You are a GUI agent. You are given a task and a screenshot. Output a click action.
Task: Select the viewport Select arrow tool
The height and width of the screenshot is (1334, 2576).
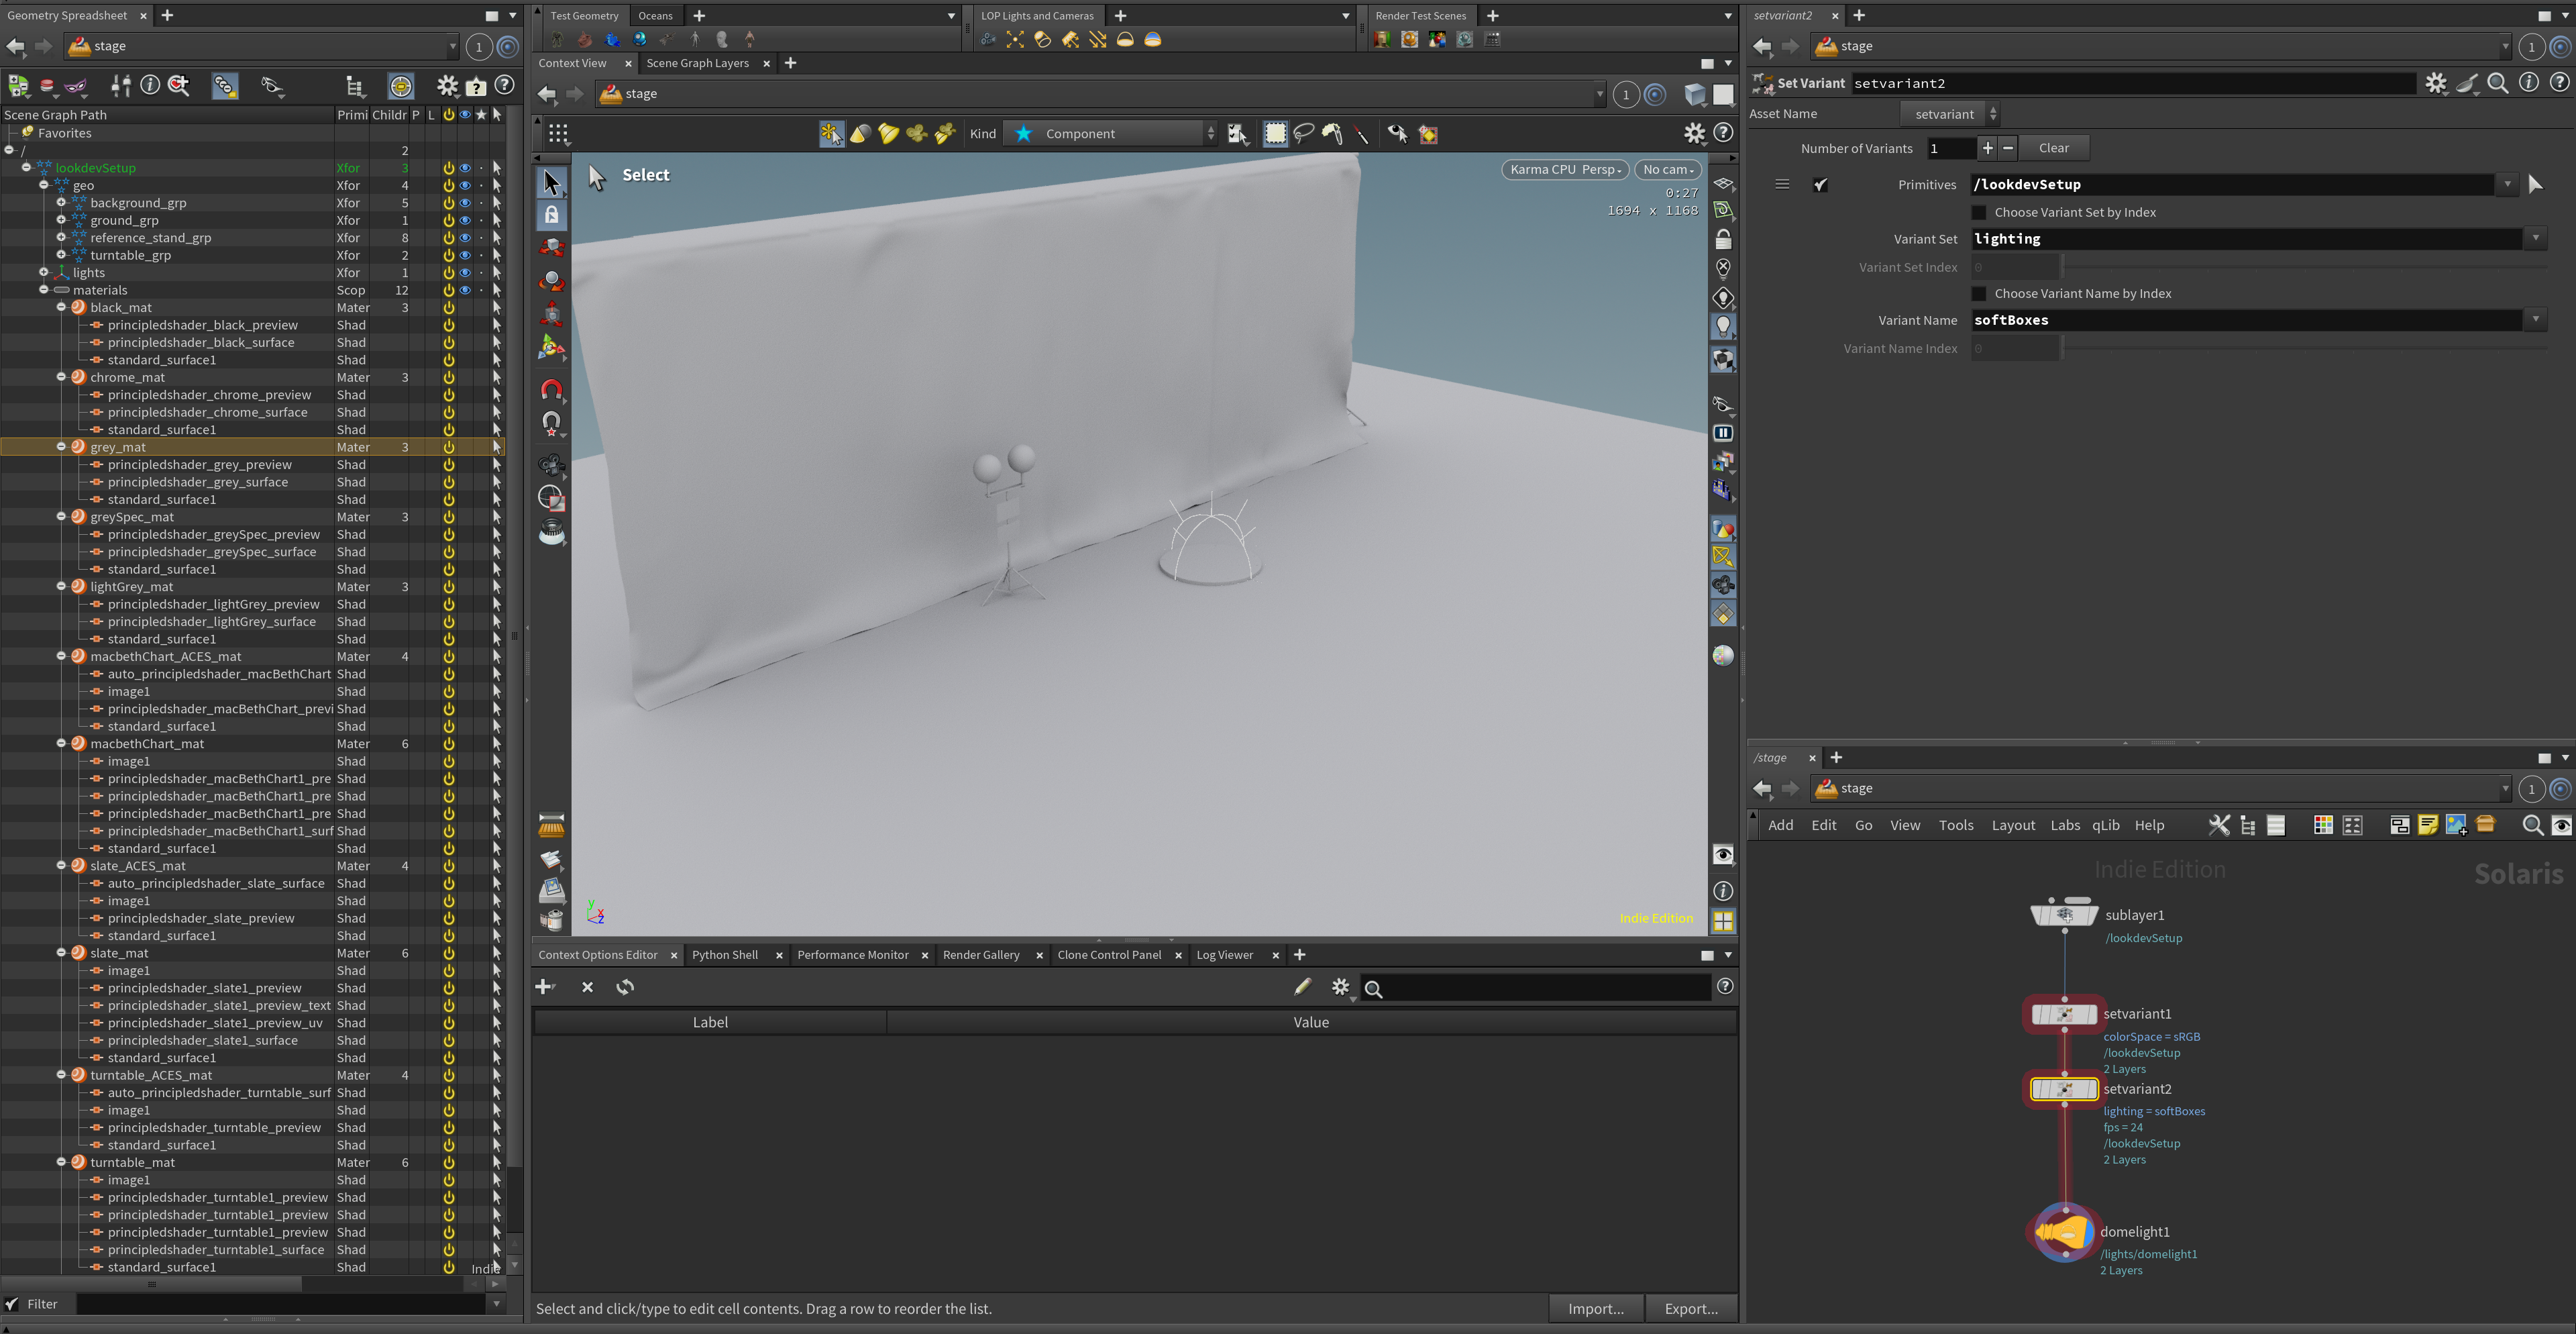tap(551, 182)
